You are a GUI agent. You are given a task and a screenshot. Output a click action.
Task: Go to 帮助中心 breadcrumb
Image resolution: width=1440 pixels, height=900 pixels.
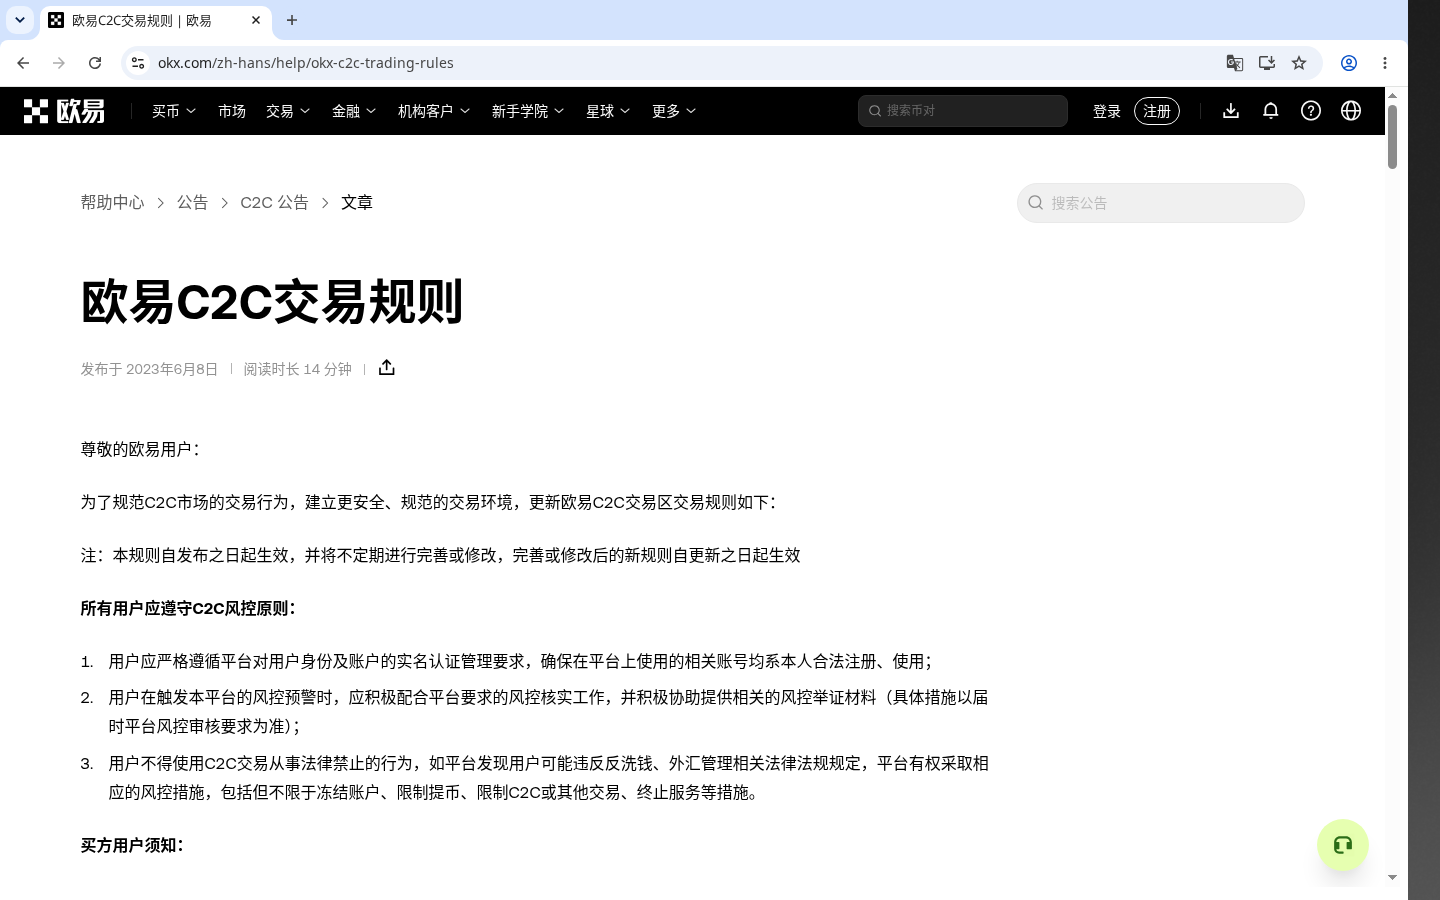(112, 202)
